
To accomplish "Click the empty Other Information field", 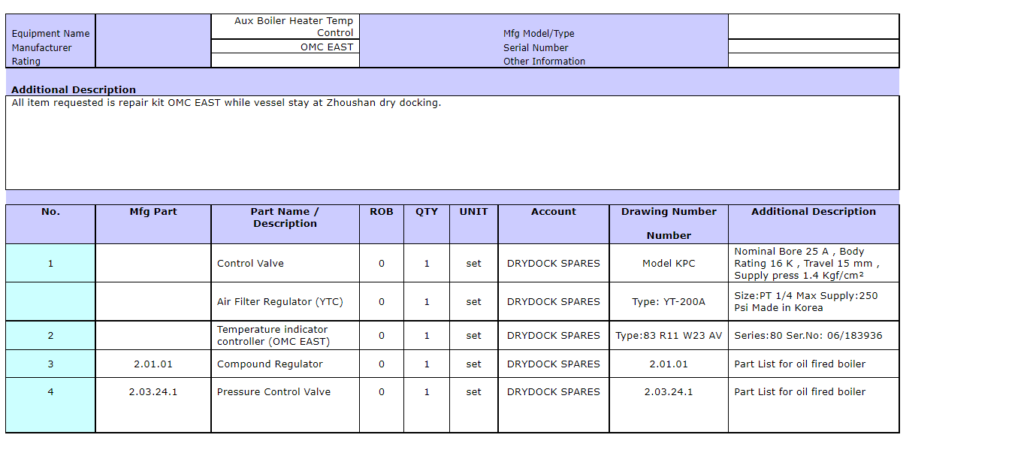I will (x=812, y=60).
